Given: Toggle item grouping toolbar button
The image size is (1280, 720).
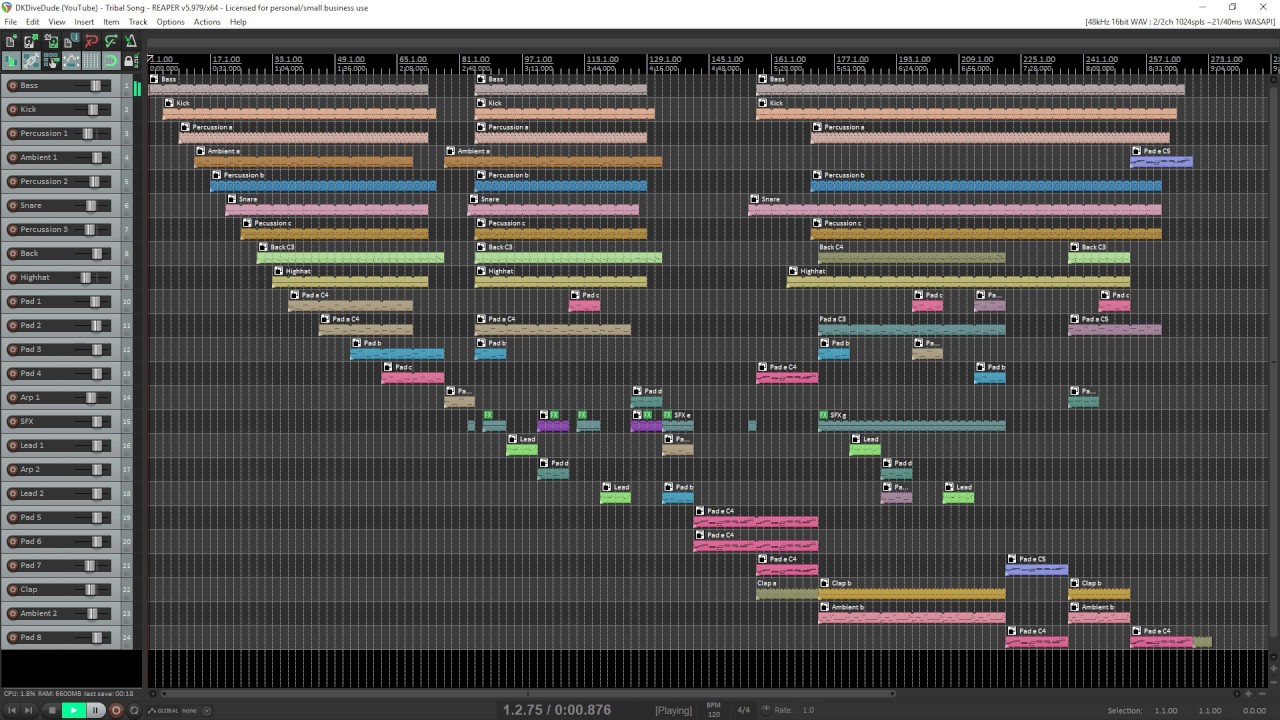Looking at the screenshot, I should point(31,61).
